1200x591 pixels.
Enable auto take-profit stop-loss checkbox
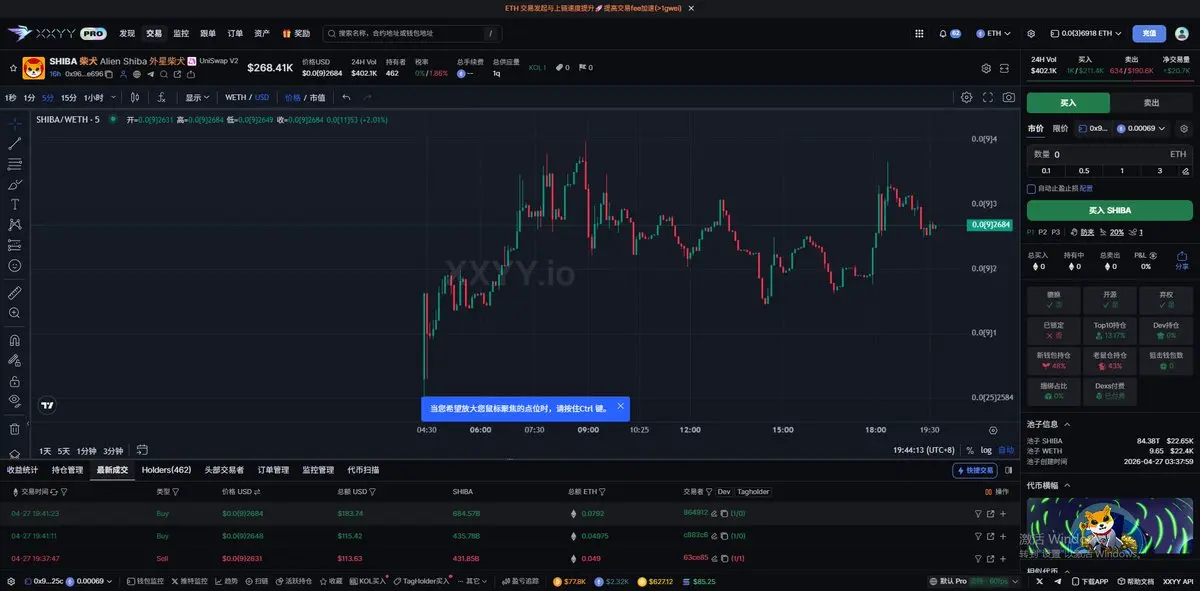[1032, 188]
